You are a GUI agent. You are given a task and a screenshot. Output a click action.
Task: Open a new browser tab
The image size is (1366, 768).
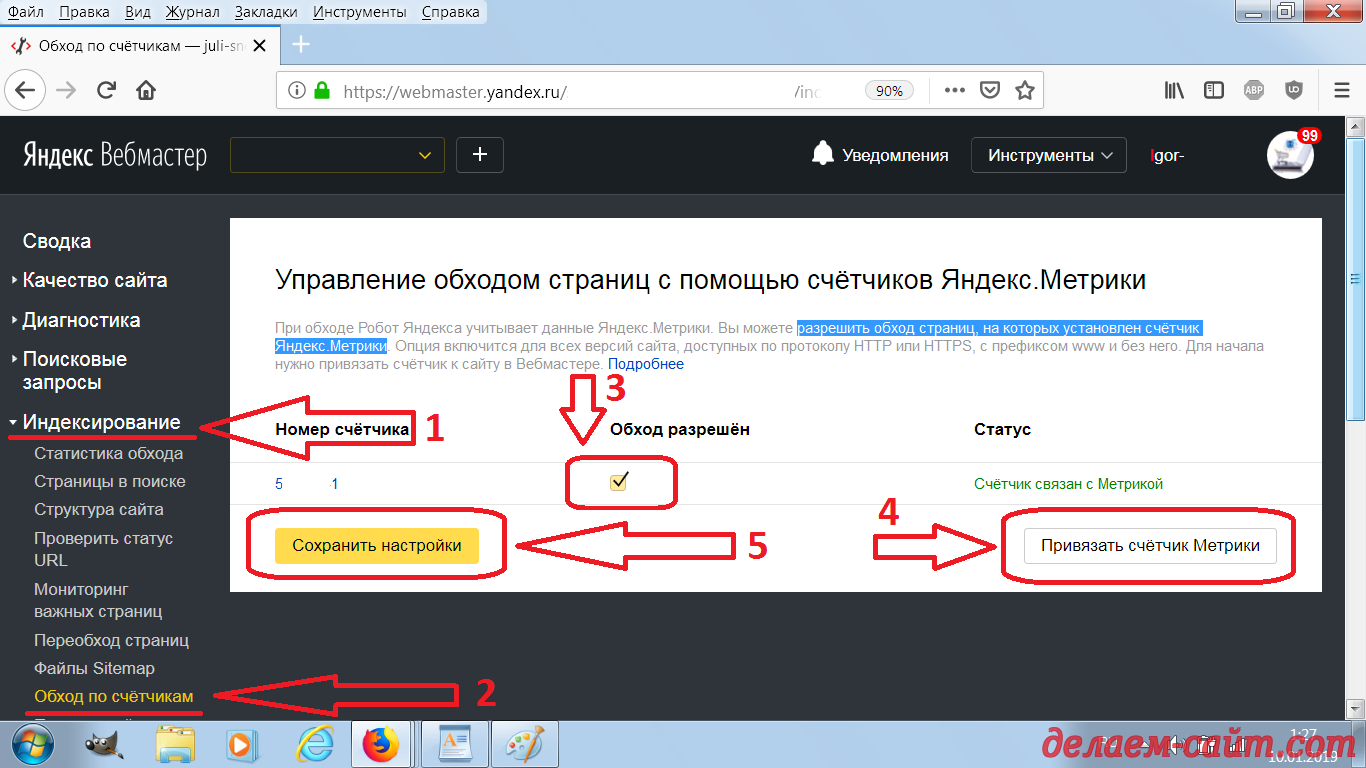click(300, 45)
